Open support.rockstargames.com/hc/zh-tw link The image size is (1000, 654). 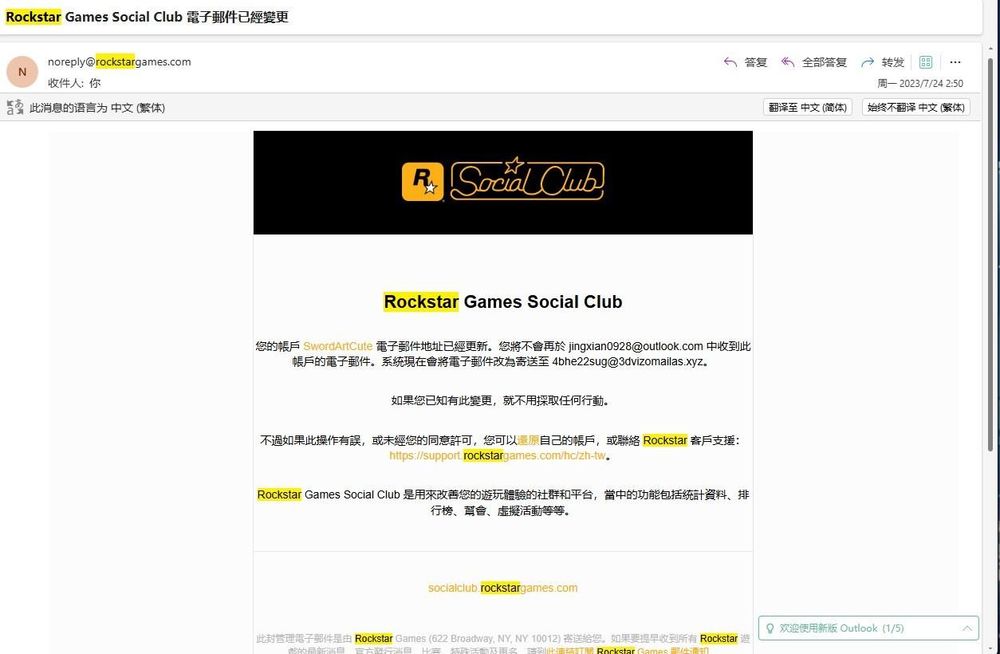click(x=497, y=456)
